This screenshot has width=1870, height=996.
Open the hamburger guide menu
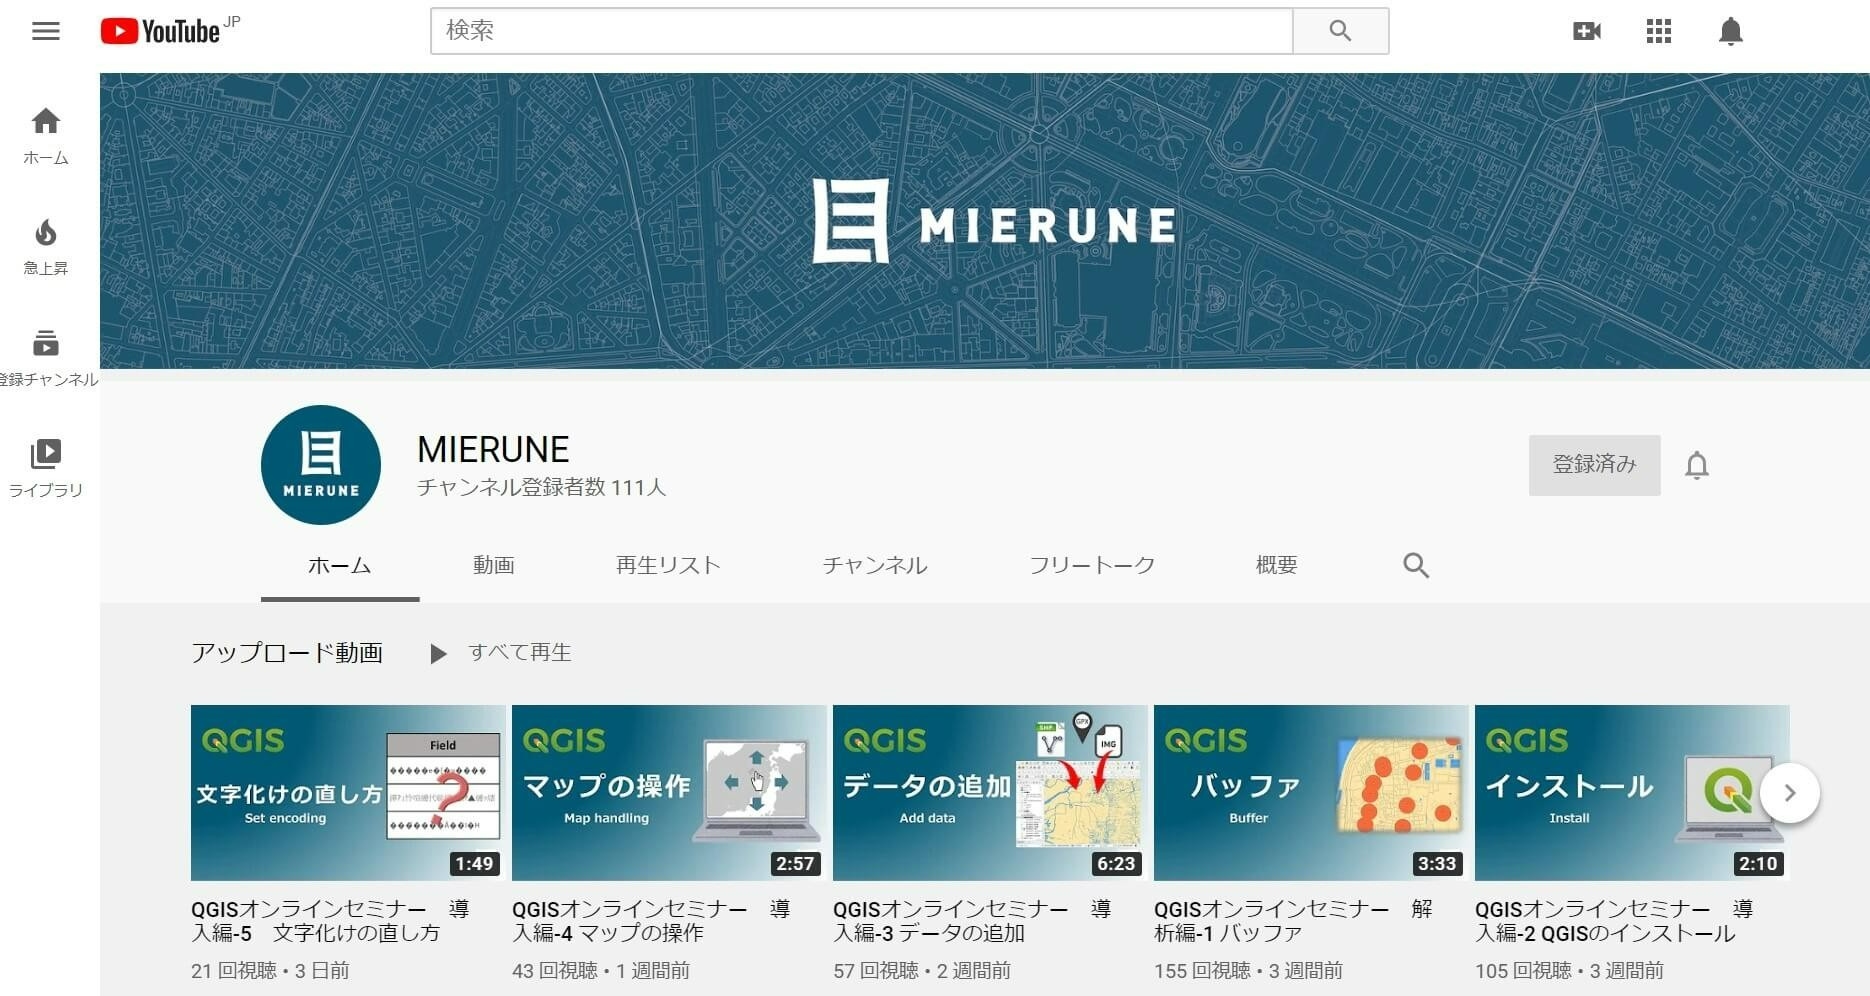46,31
